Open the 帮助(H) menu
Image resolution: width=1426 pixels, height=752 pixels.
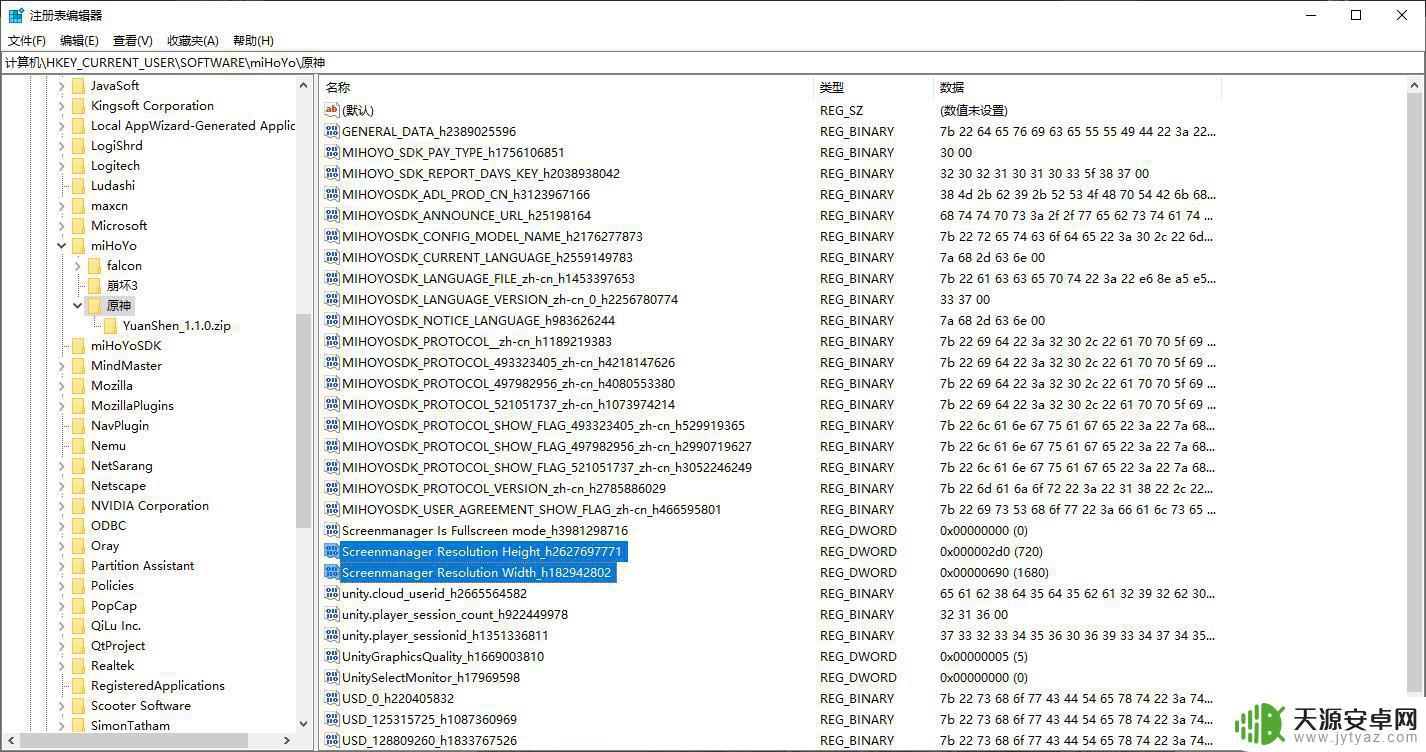pos(253,40)
